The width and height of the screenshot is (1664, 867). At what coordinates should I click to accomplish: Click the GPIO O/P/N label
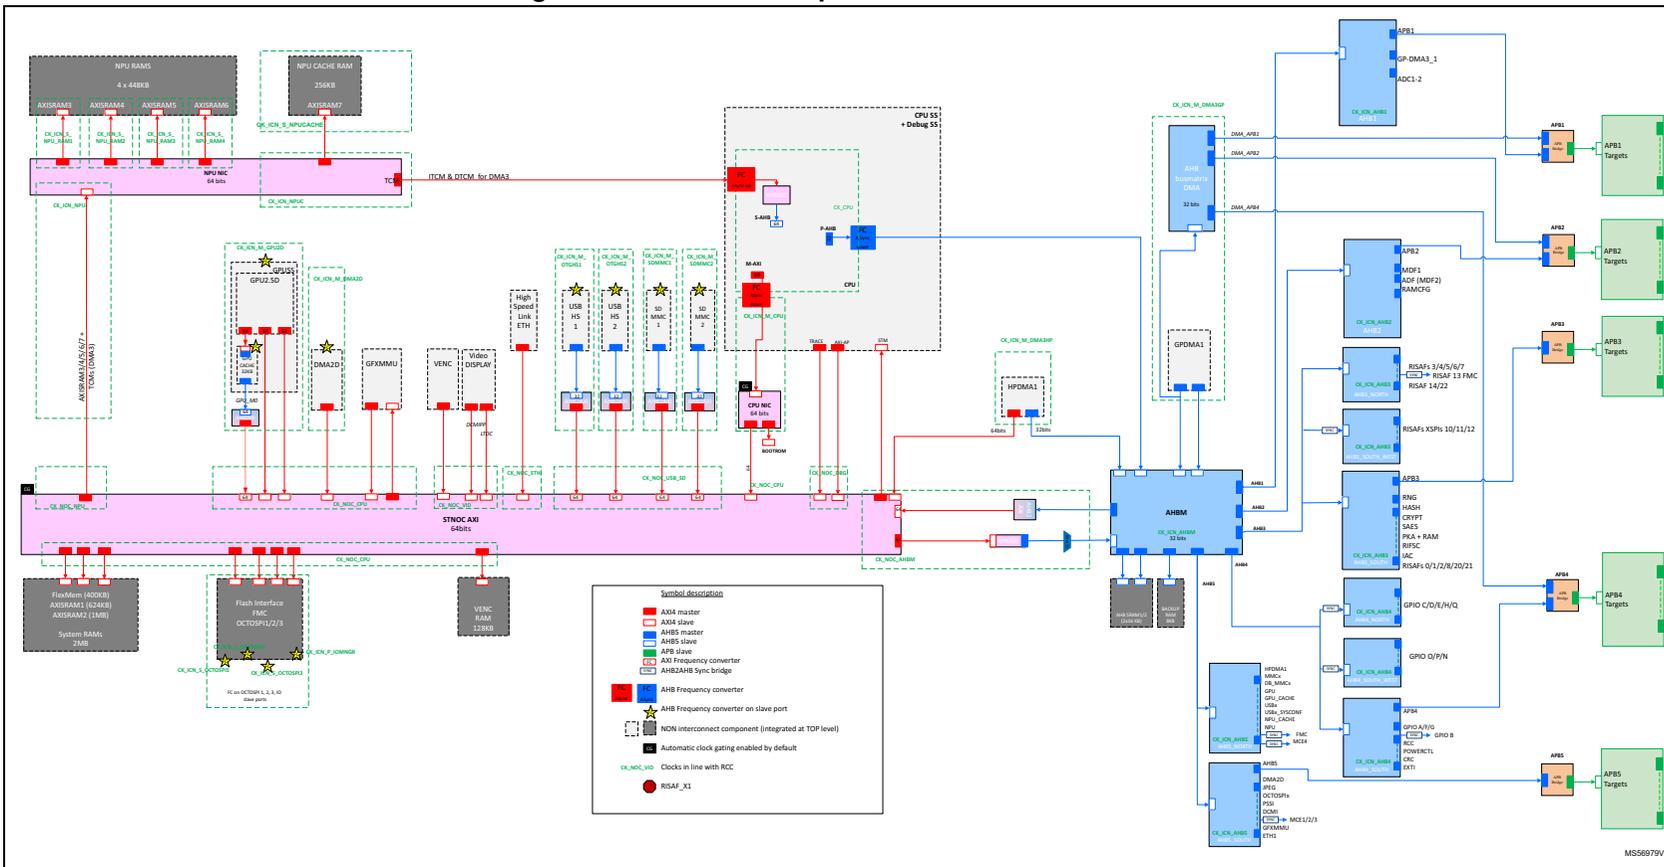[1428, 656]
